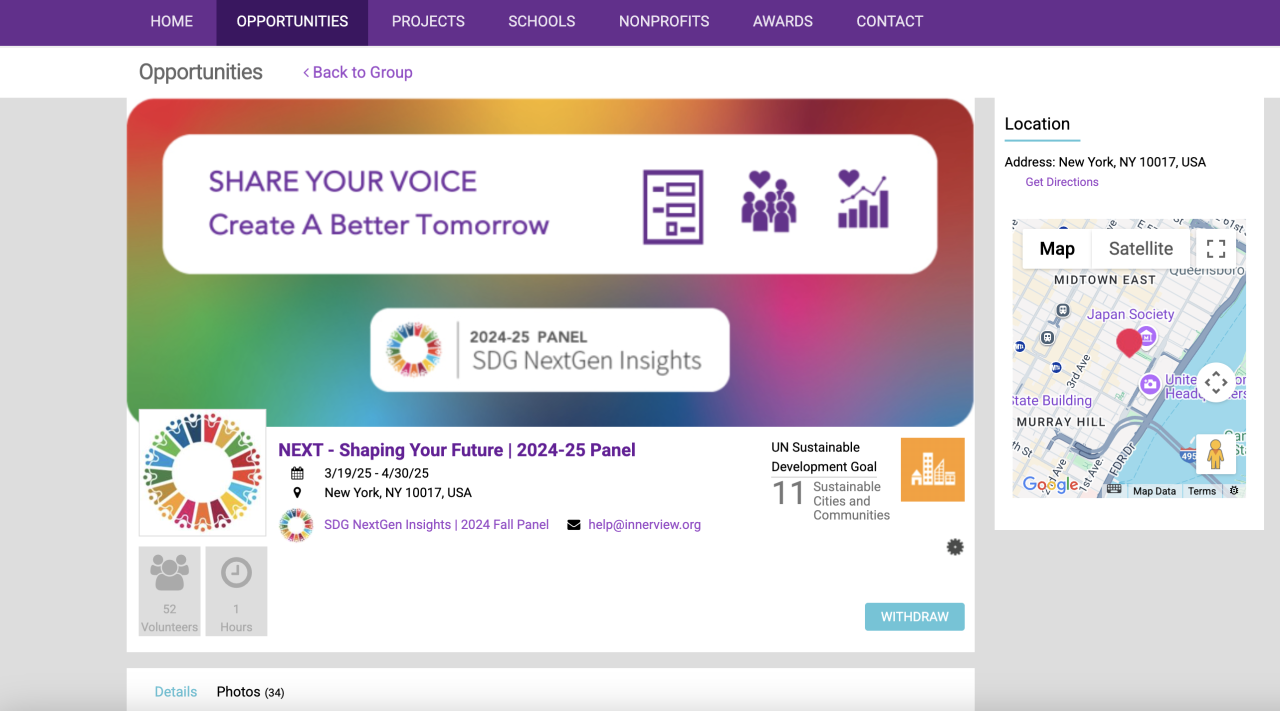This screenshot has width=1280, height=711.
Task: Click the bar chart heart banner icon
Action: (863, 199)
